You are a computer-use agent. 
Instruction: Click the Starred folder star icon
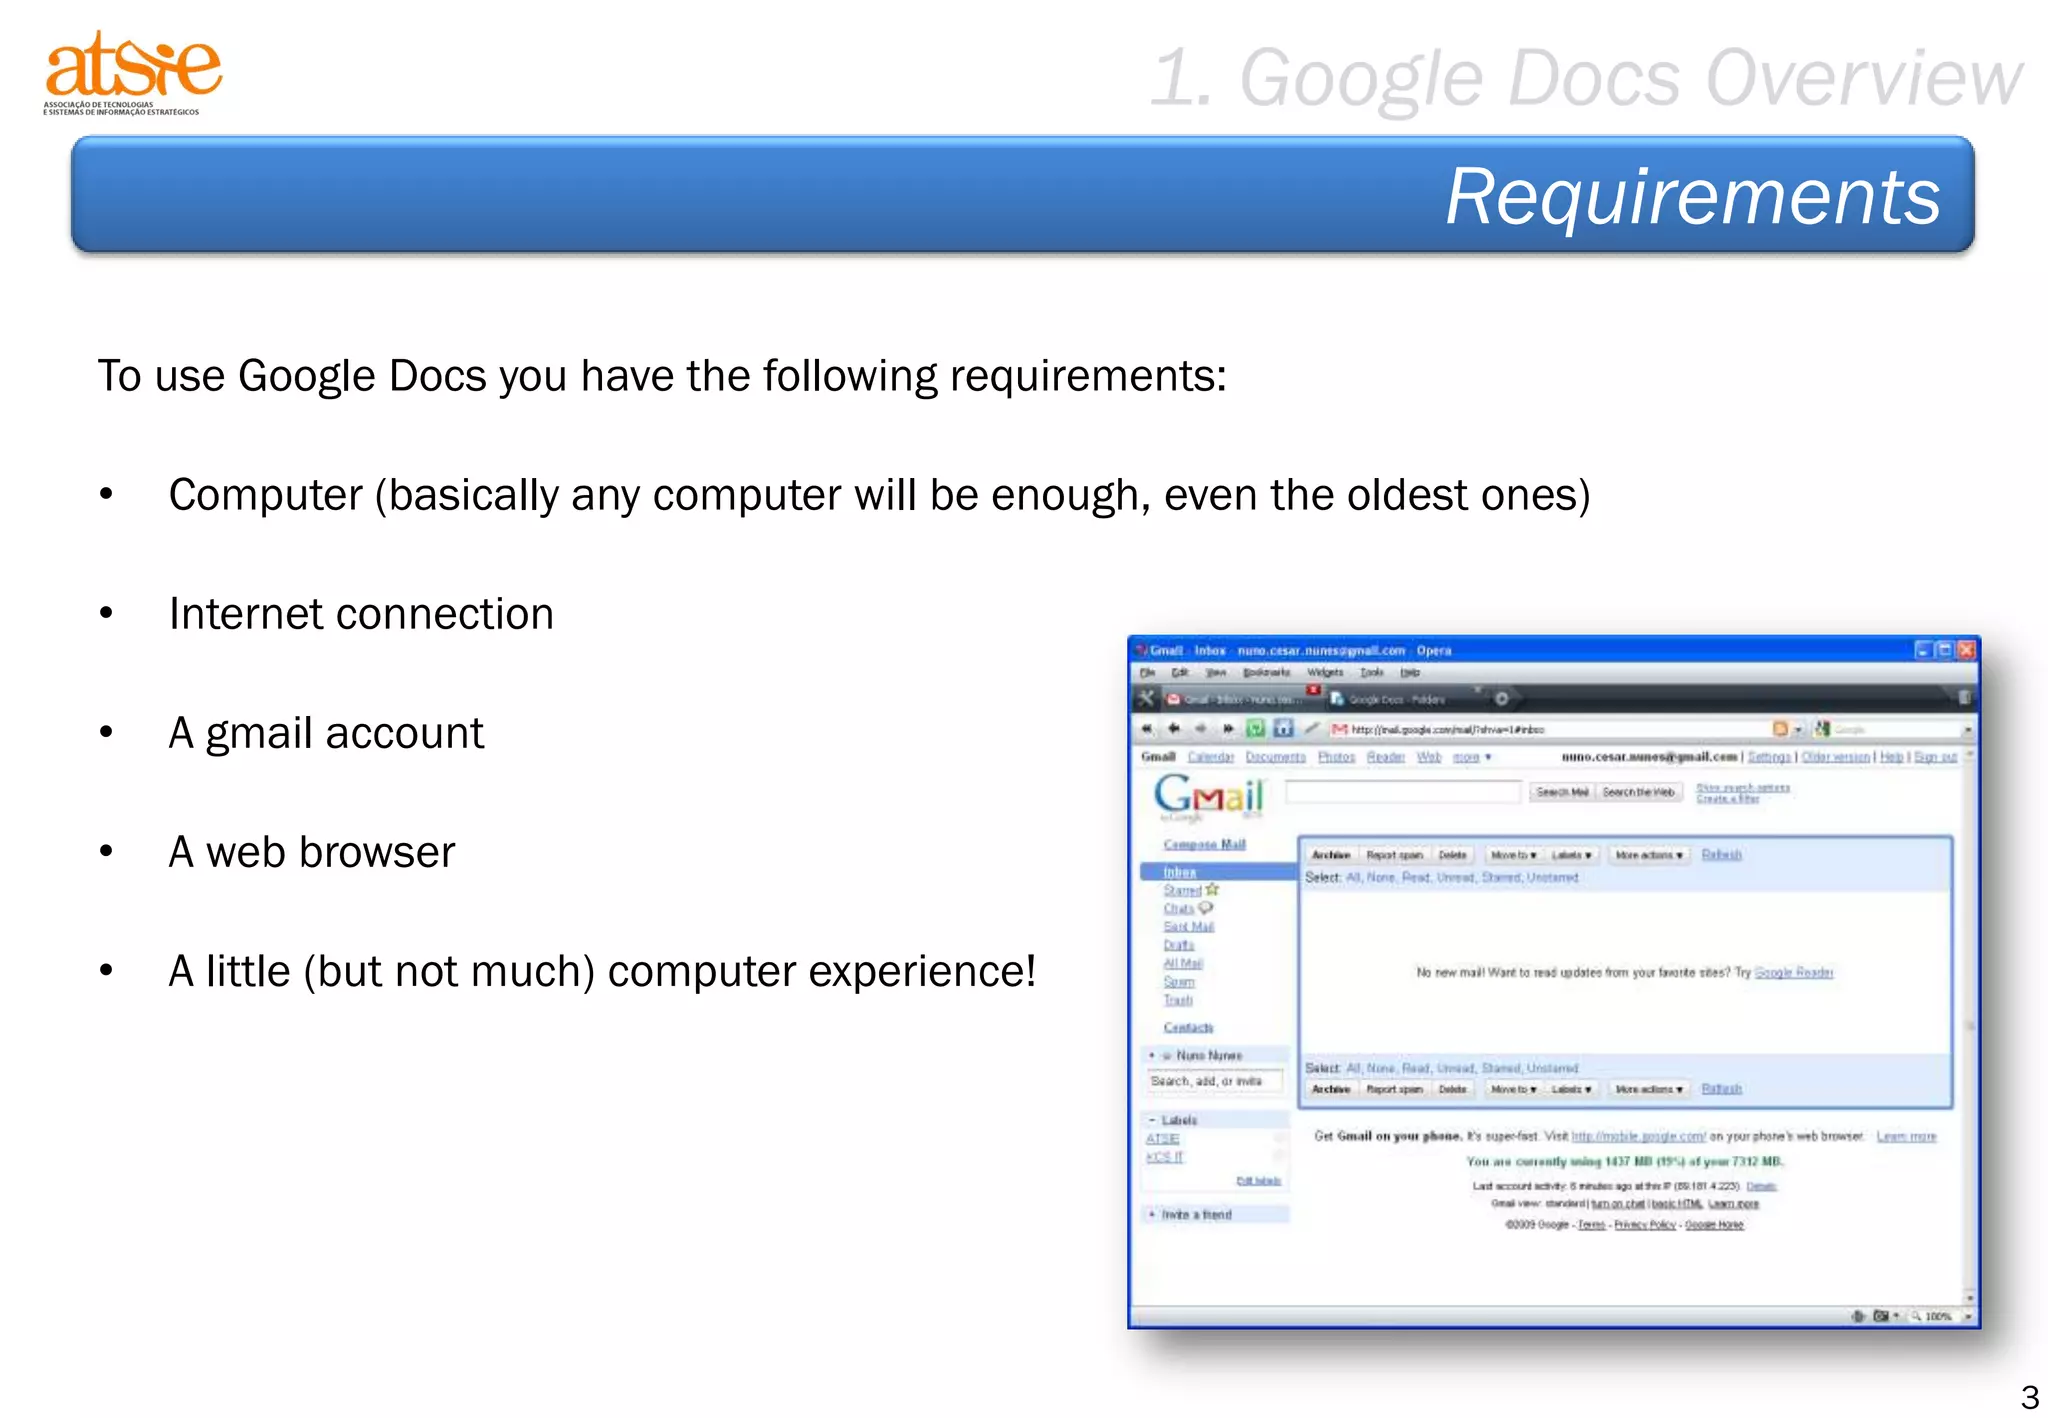coord(1213,889)
